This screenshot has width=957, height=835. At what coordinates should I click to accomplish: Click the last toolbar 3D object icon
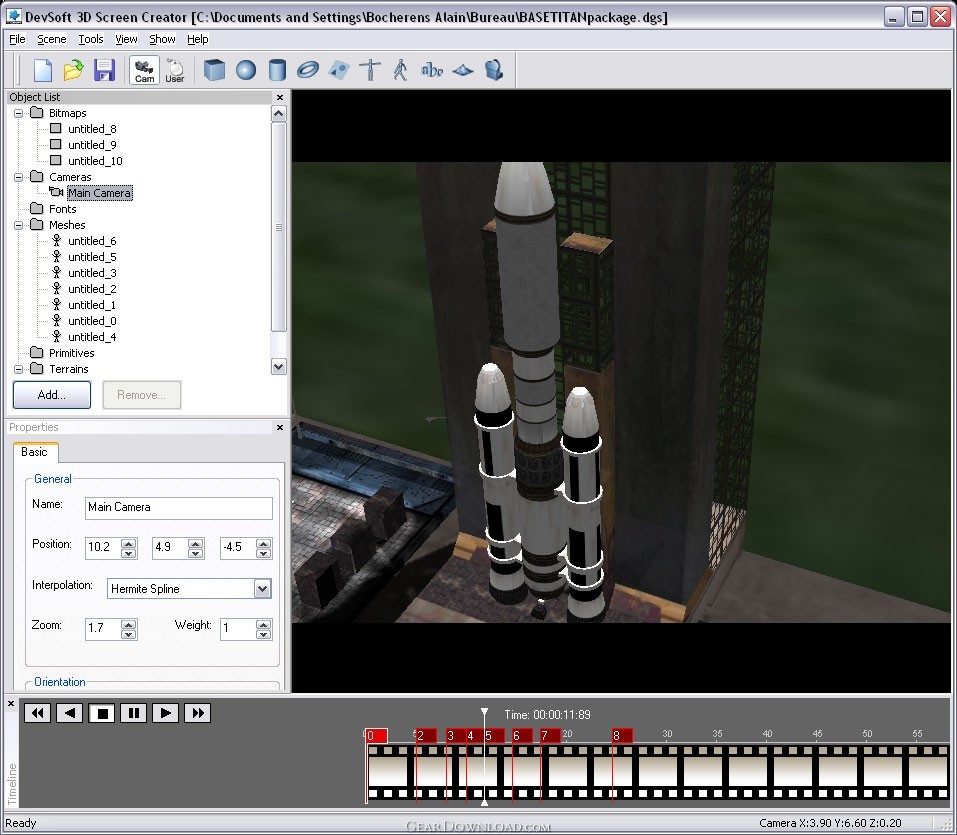tap(494, 70)
